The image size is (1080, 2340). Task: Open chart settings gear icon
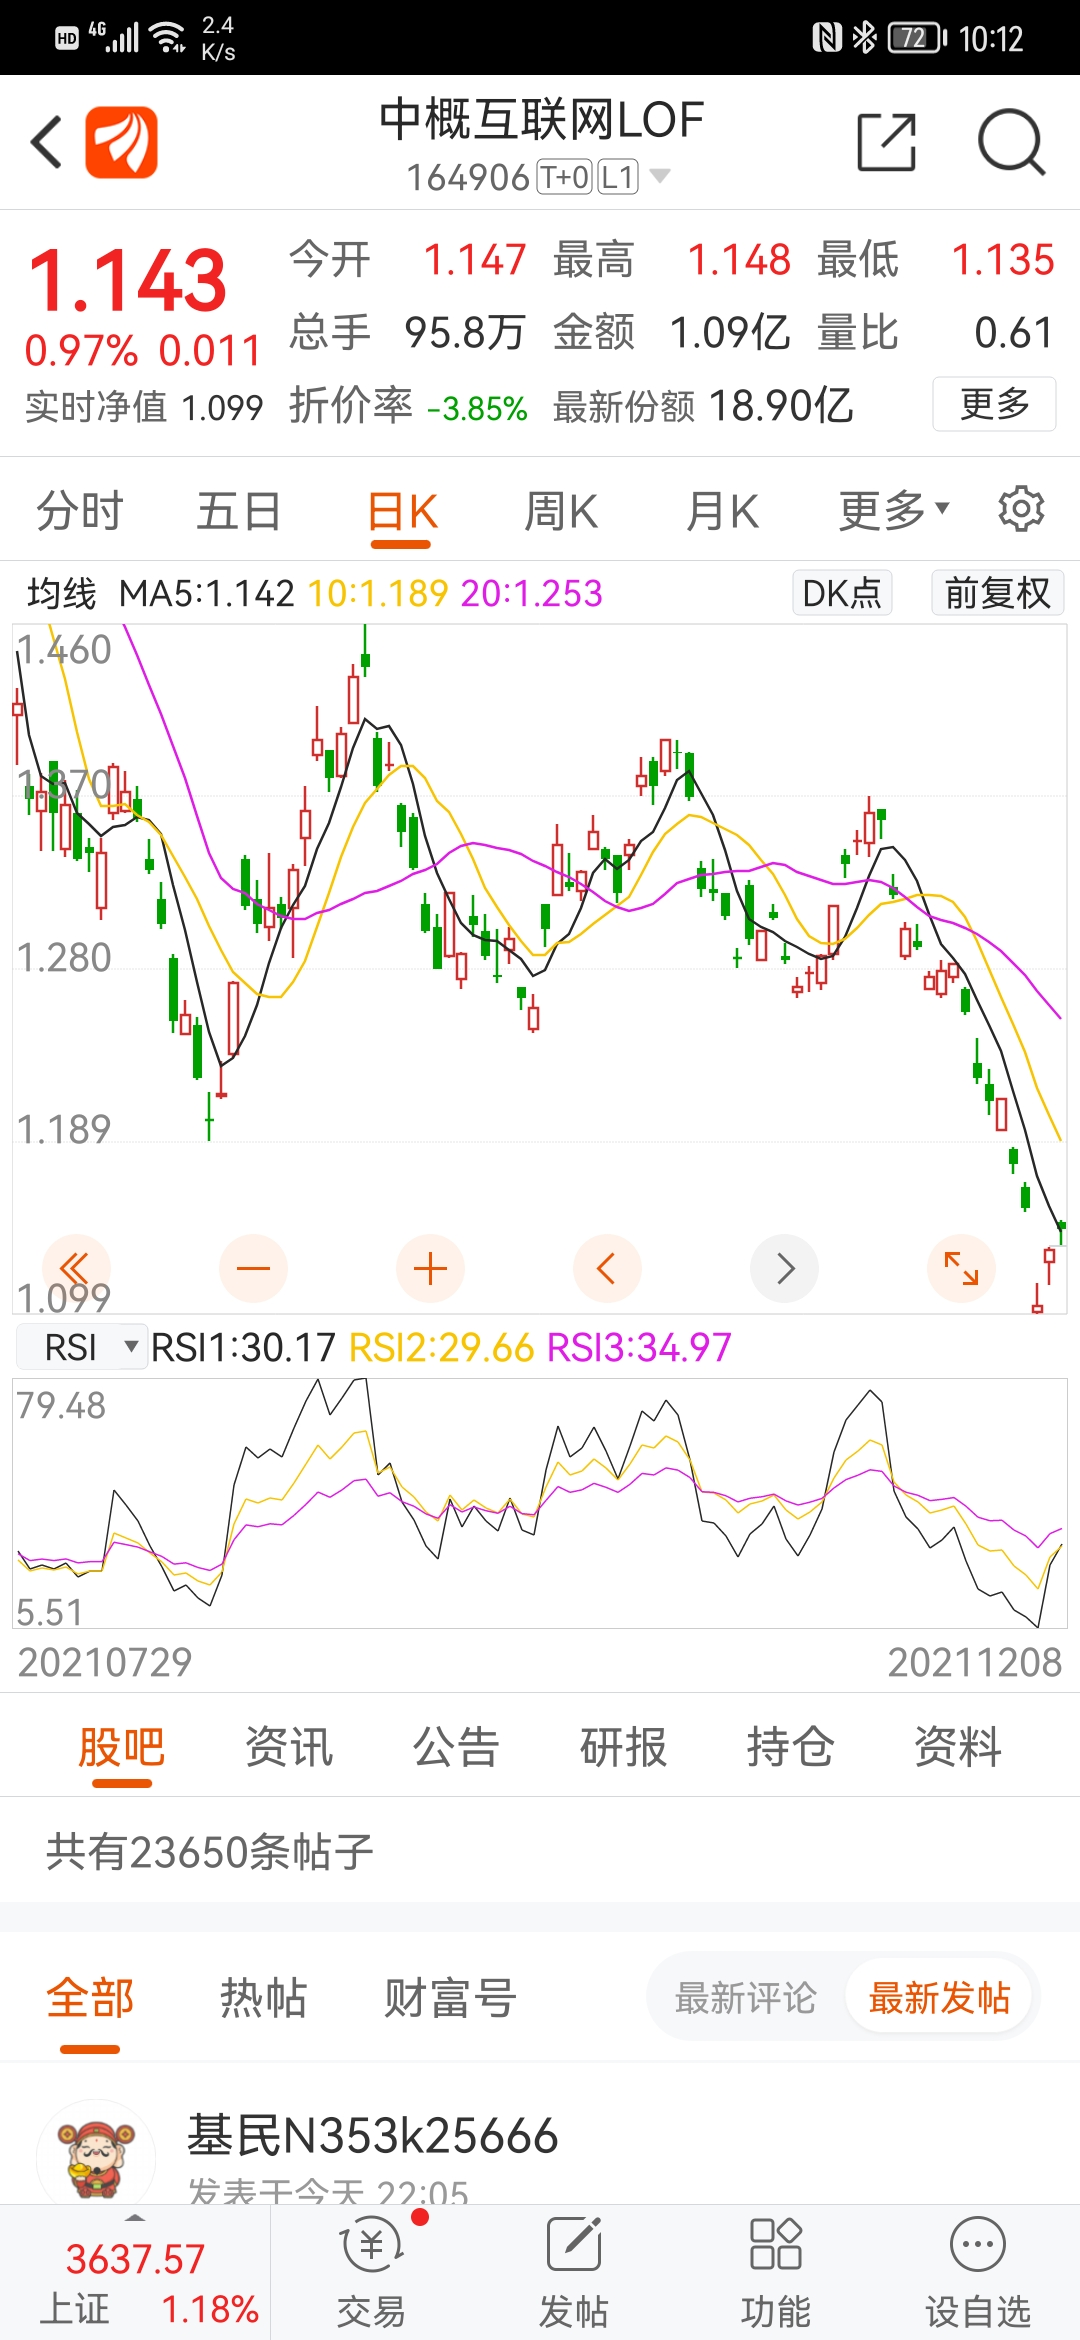click(x=1021, y=510)
